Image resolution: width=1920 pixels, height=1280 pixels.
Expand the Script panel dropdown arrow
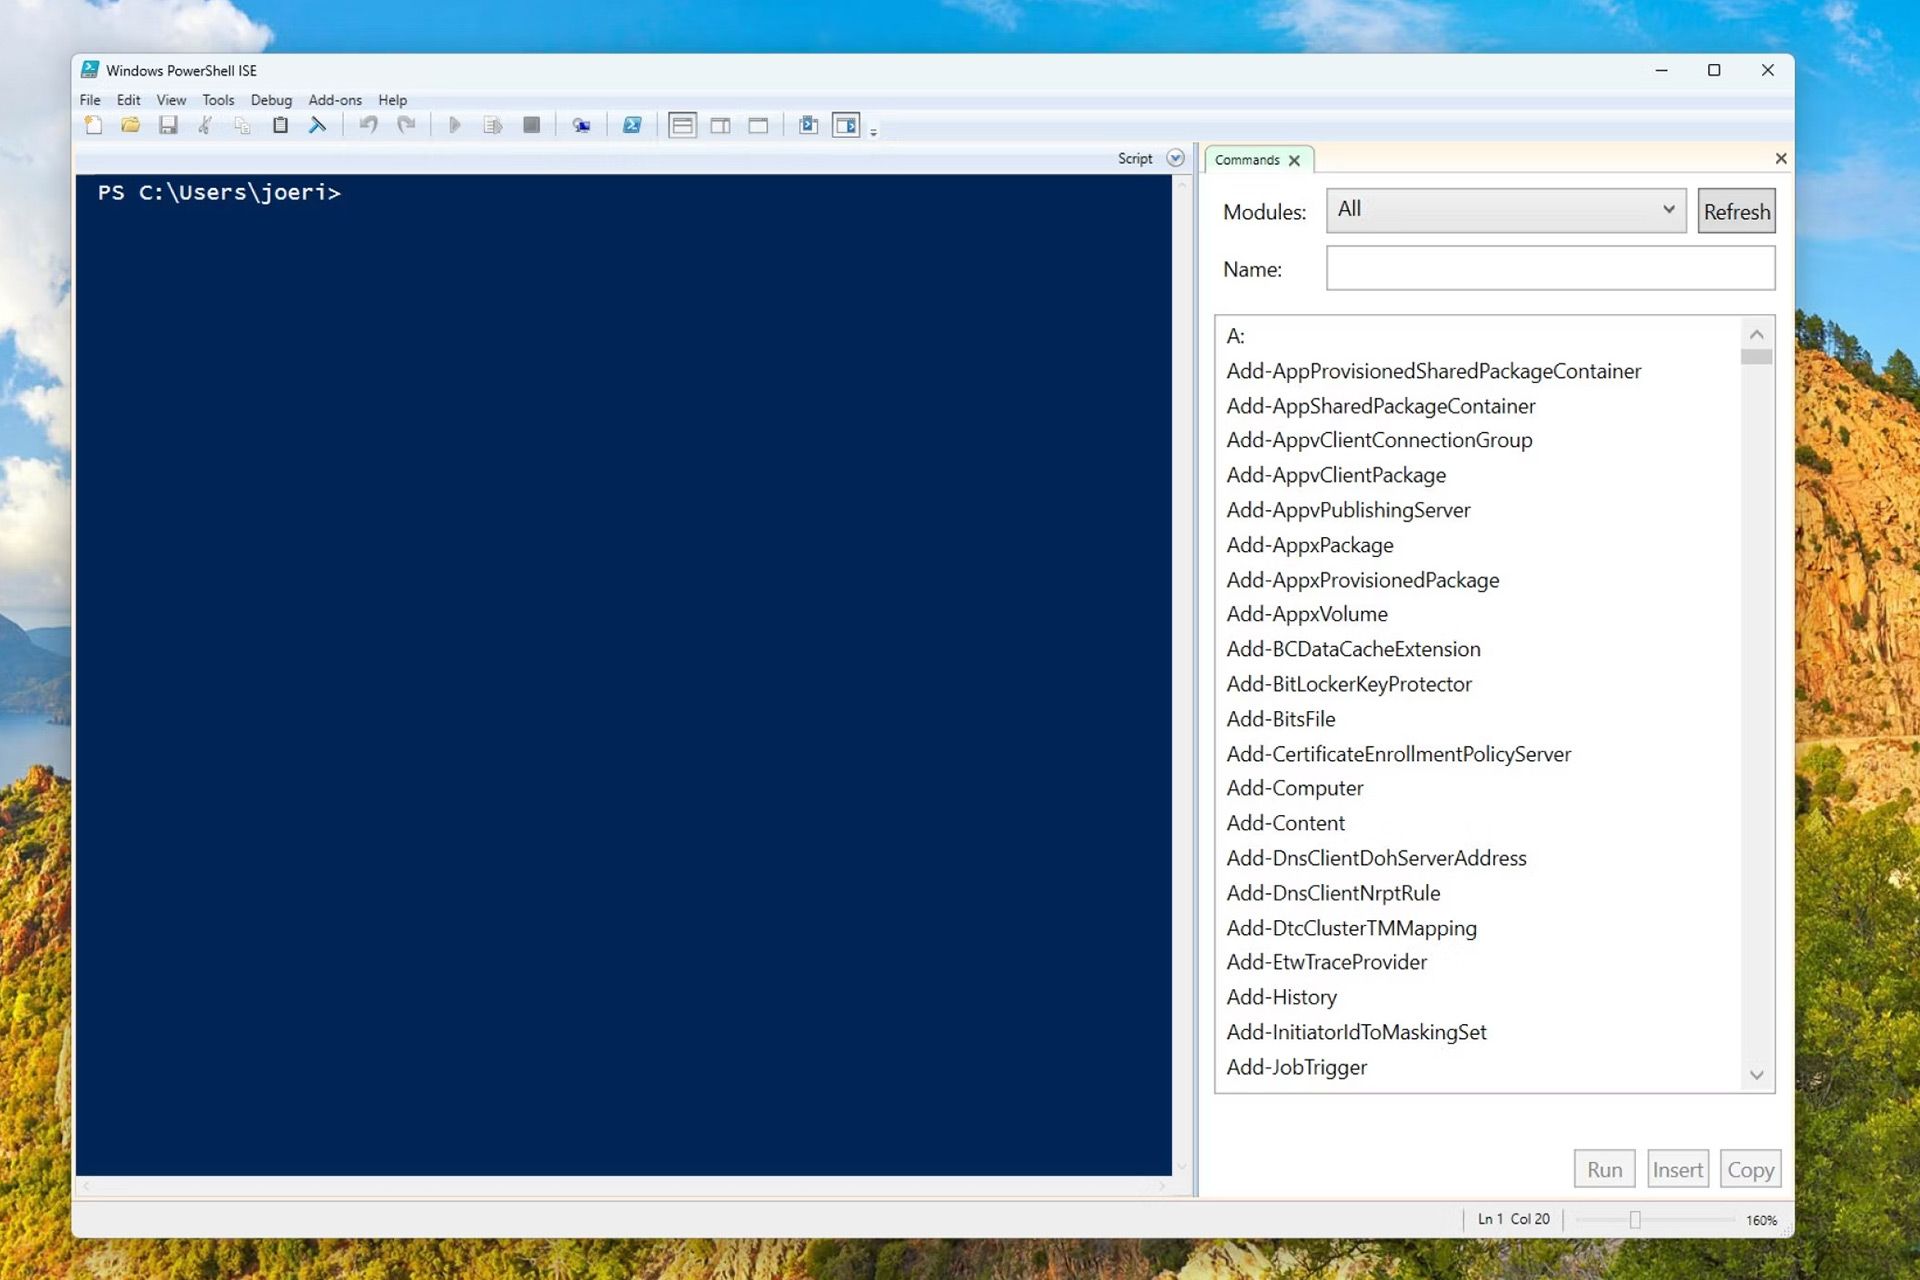point(1176,159)
